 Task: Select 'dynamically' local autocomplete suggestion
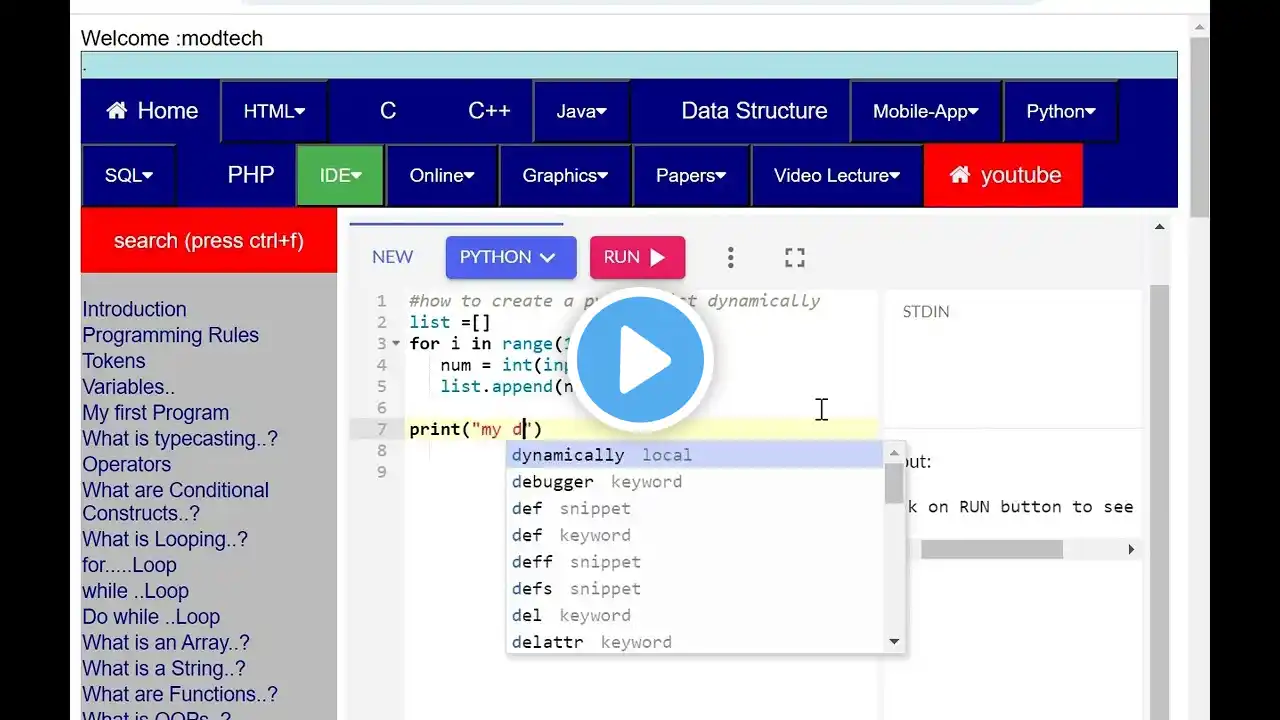(695, 455)
